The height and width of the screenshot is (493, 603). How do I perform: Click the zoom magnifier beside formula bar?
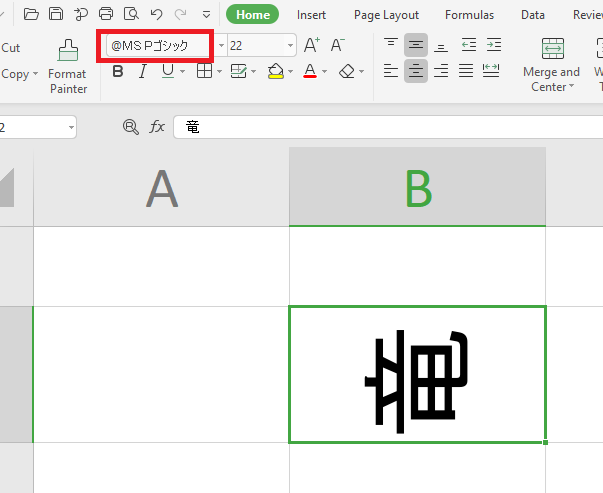[x=130, y=127]
